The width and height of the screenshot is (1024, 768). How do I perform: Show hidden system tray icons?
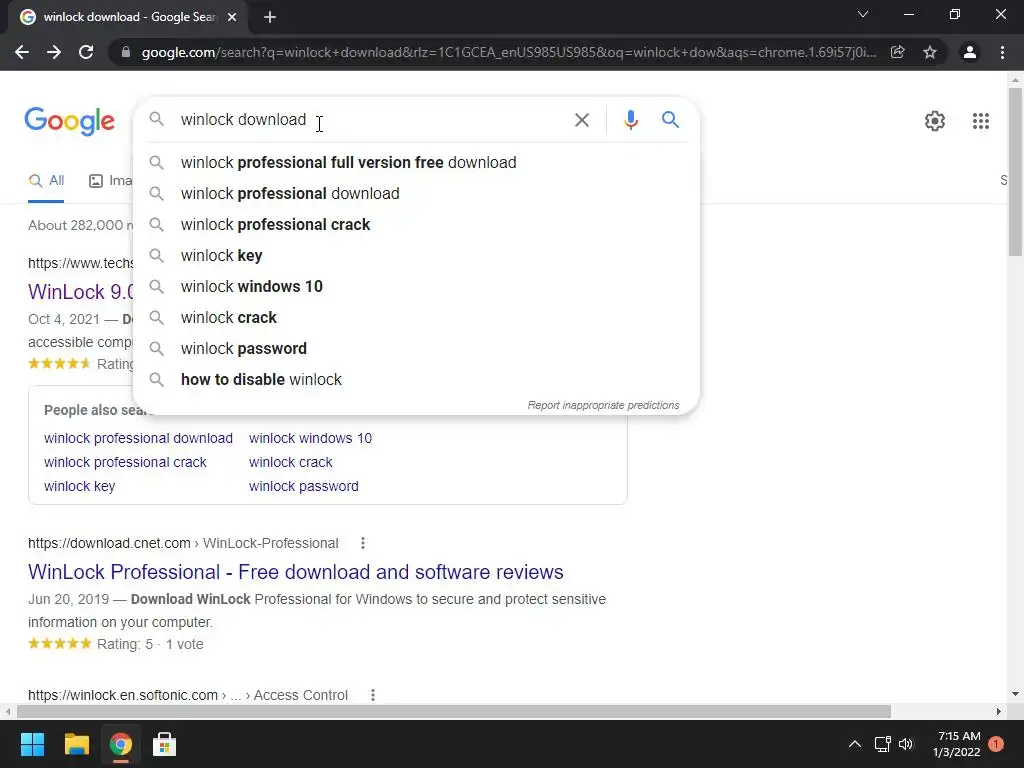[x=854, y=744]
